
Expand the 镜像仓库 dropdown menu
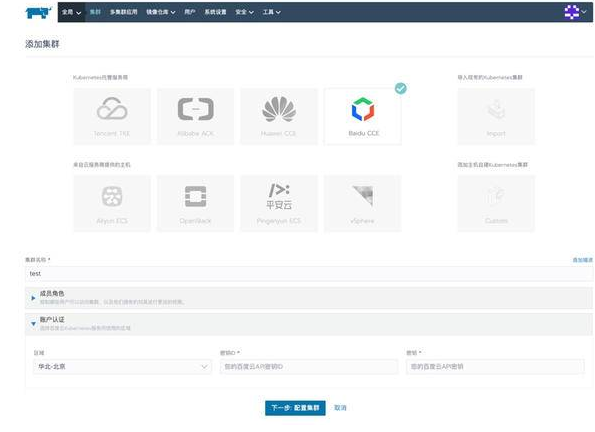(161, 12)
